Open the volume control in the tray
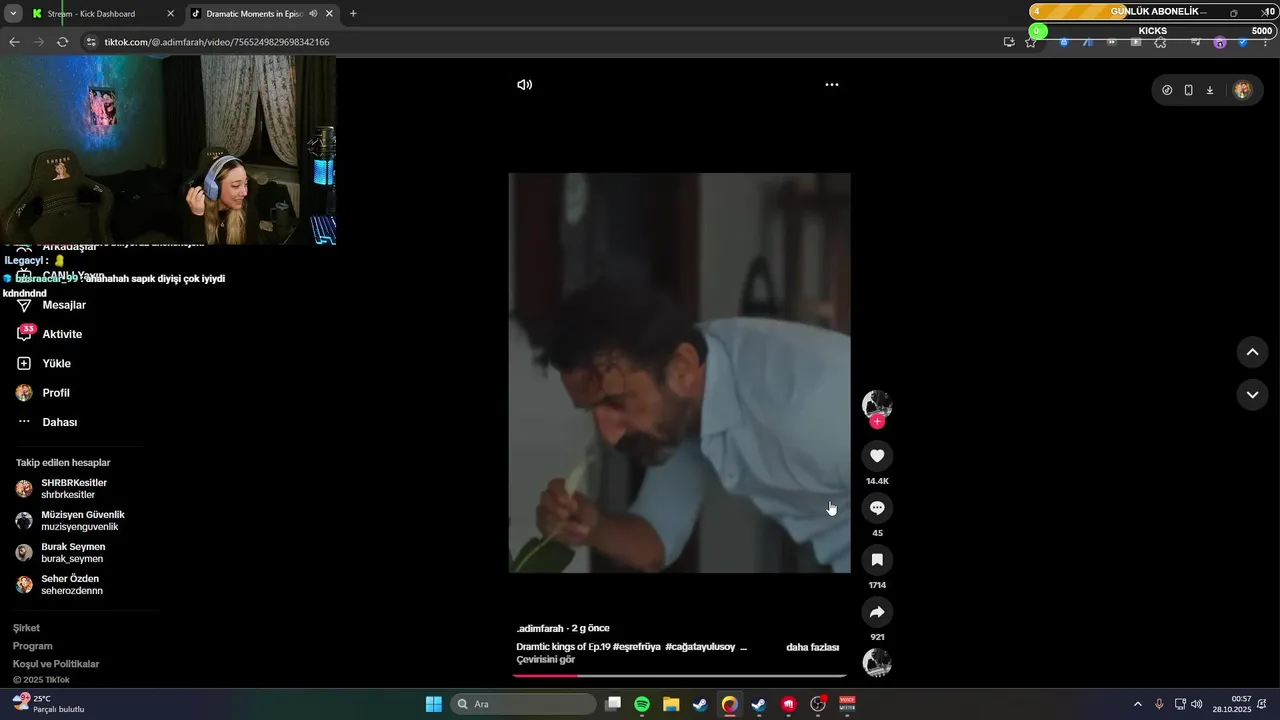 pyautogui.click(x=1197, y=704)
